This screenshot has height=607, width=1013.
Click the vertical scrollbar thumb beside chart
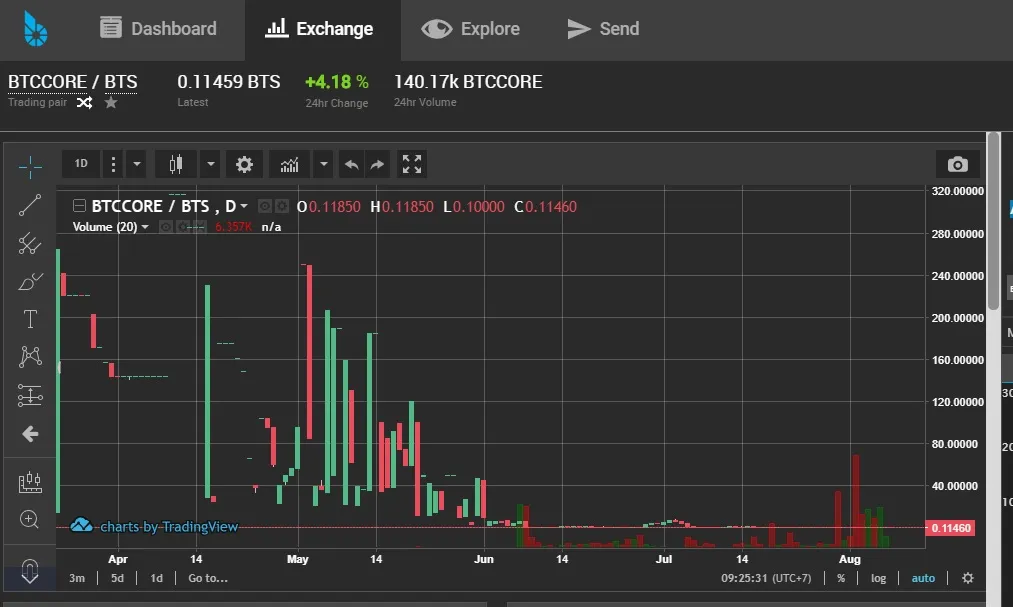click(993, 221)
